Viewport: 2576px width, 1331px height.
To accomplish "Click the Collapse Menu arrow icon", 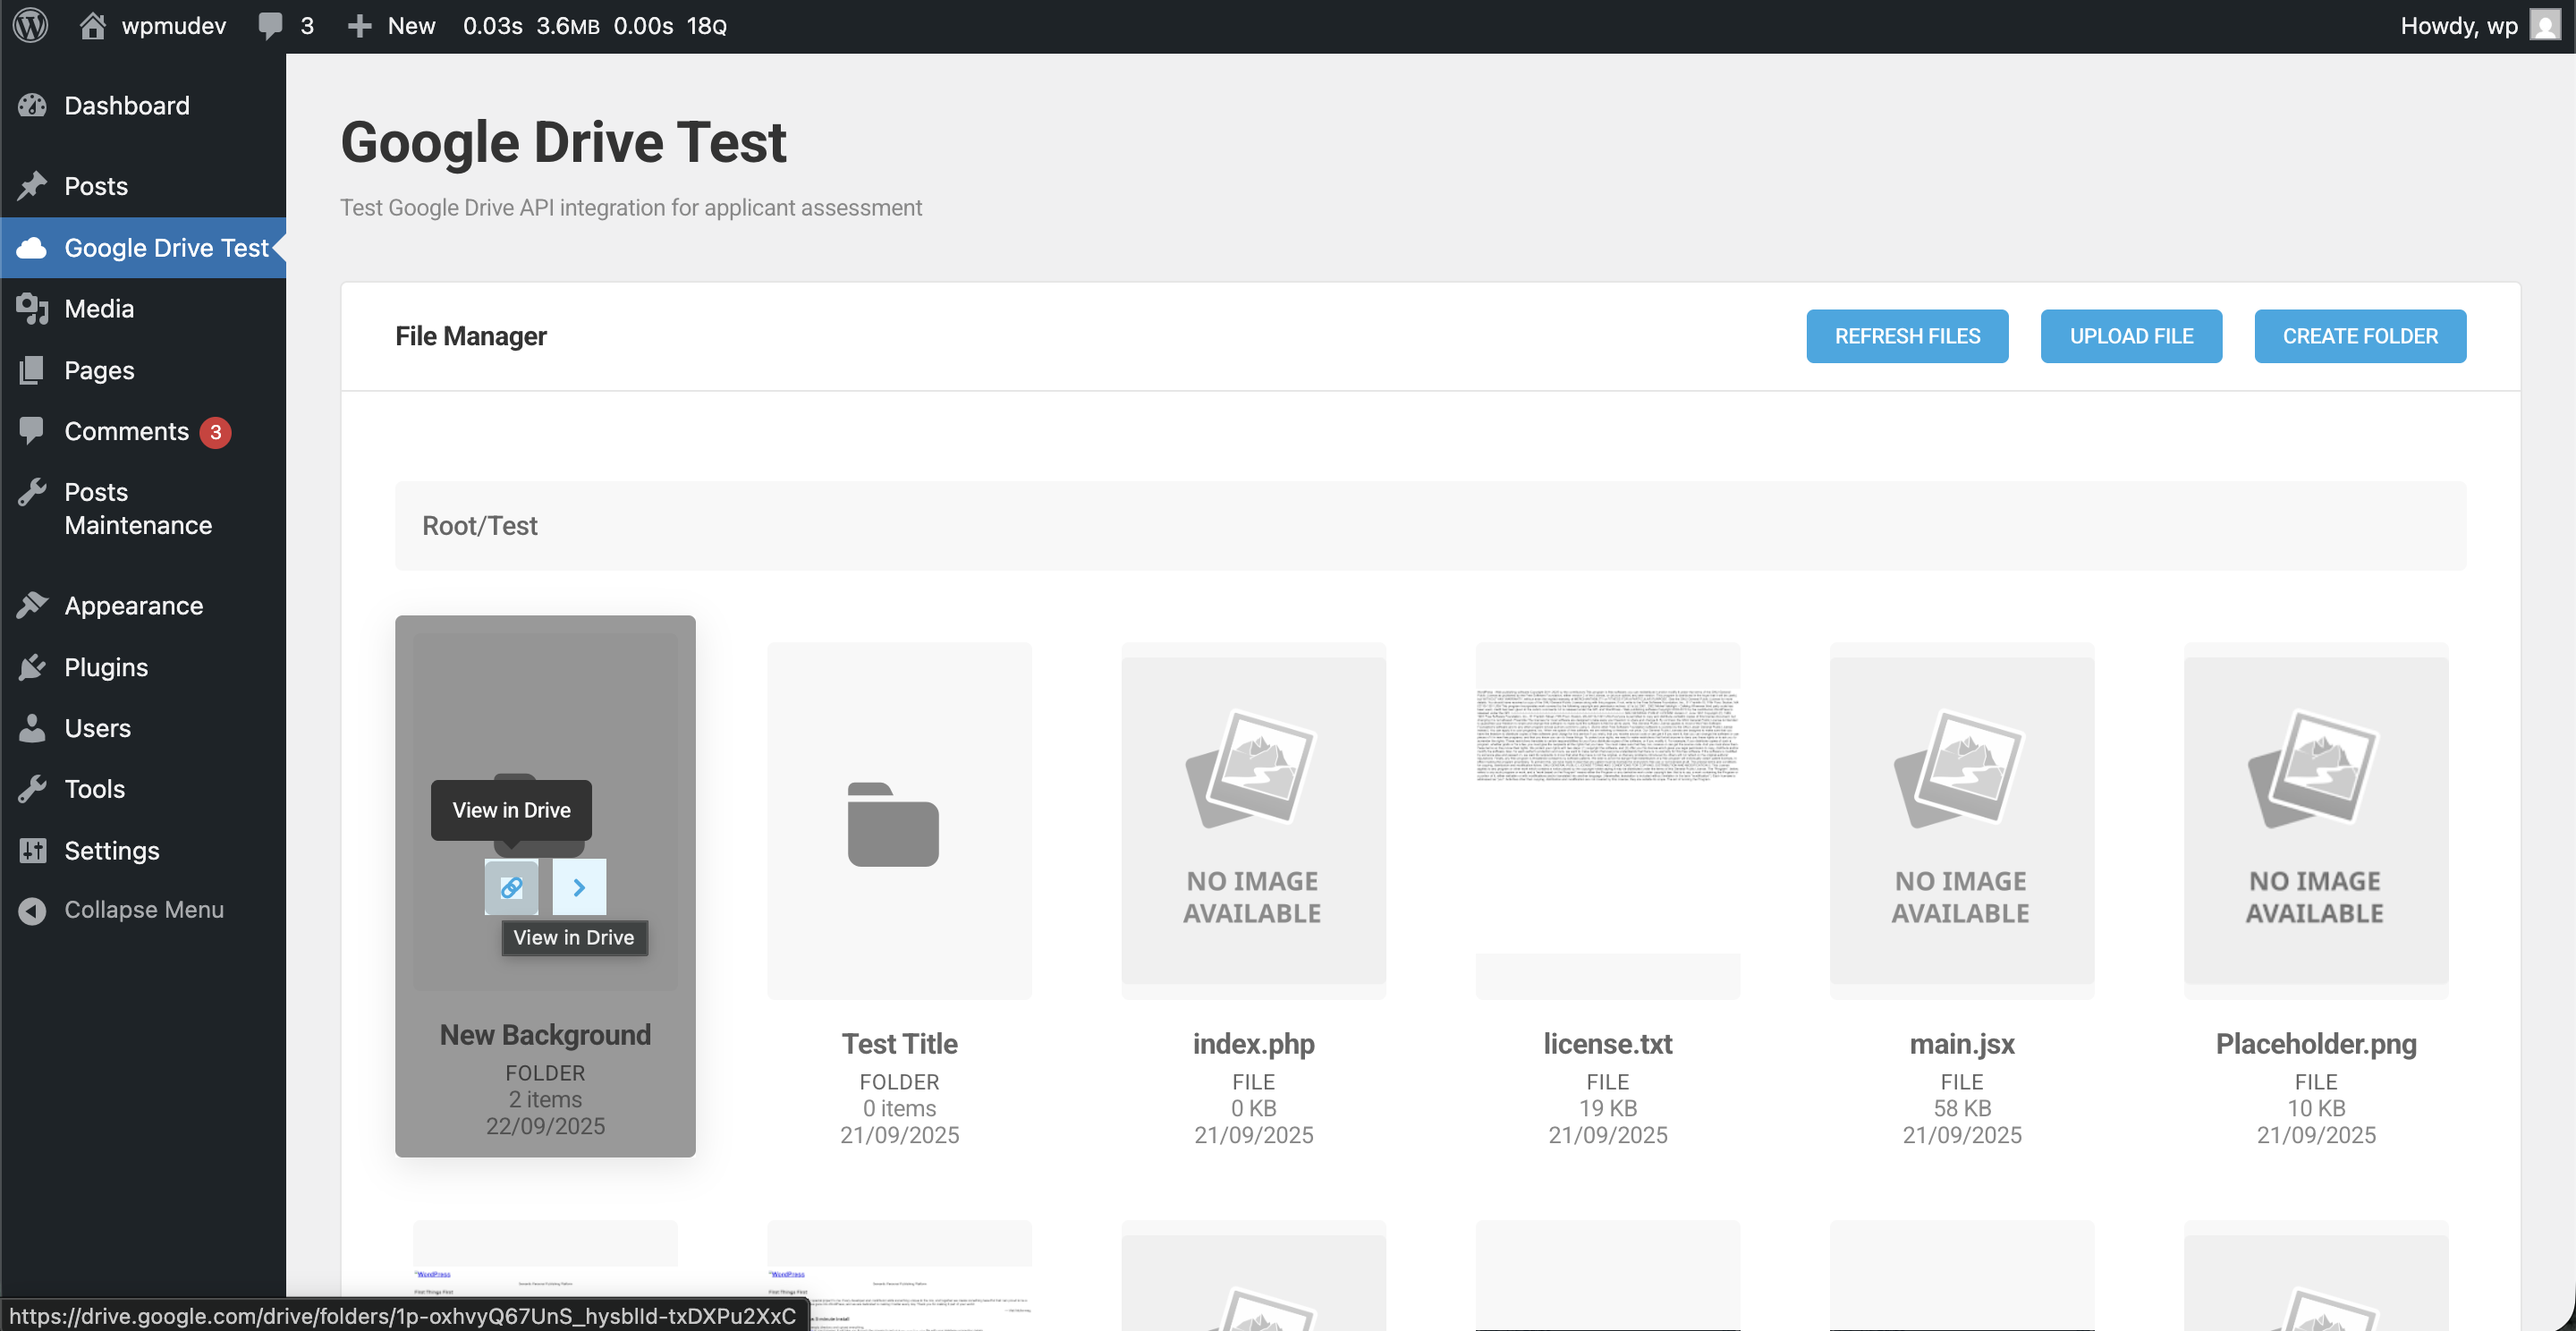I will 32,910.
